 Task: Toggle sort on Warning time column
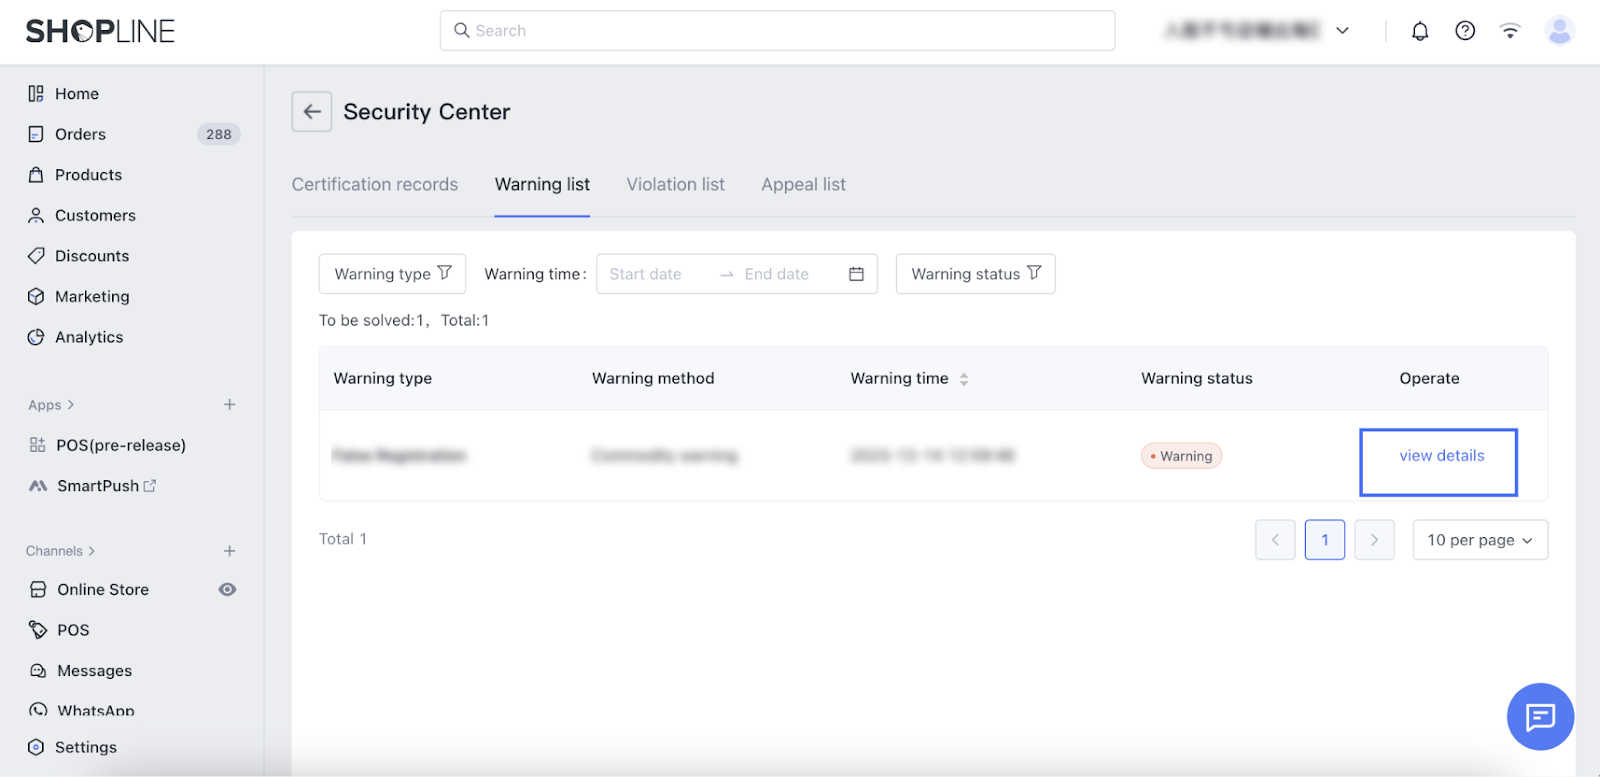pos(963,379)
